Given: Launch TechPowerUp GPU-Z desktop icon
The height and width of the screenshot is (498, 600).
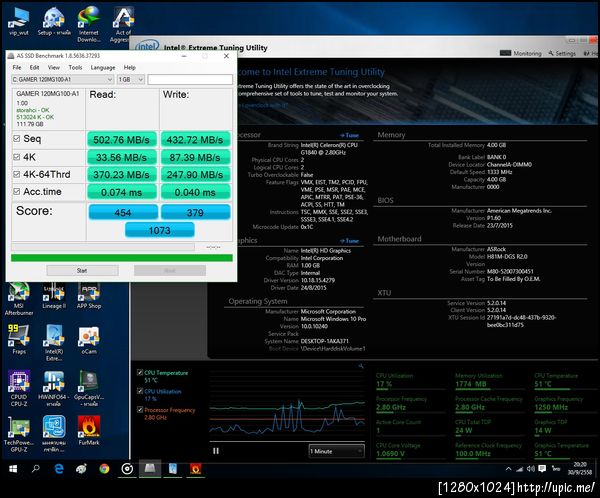Looking at the screenshot, I should [18, 434].
